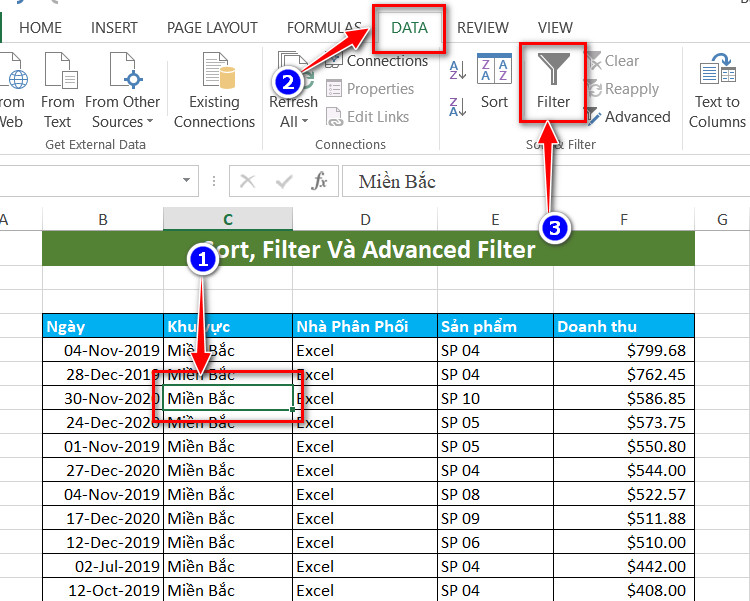Clear the current filter

[x=613, y=61]
